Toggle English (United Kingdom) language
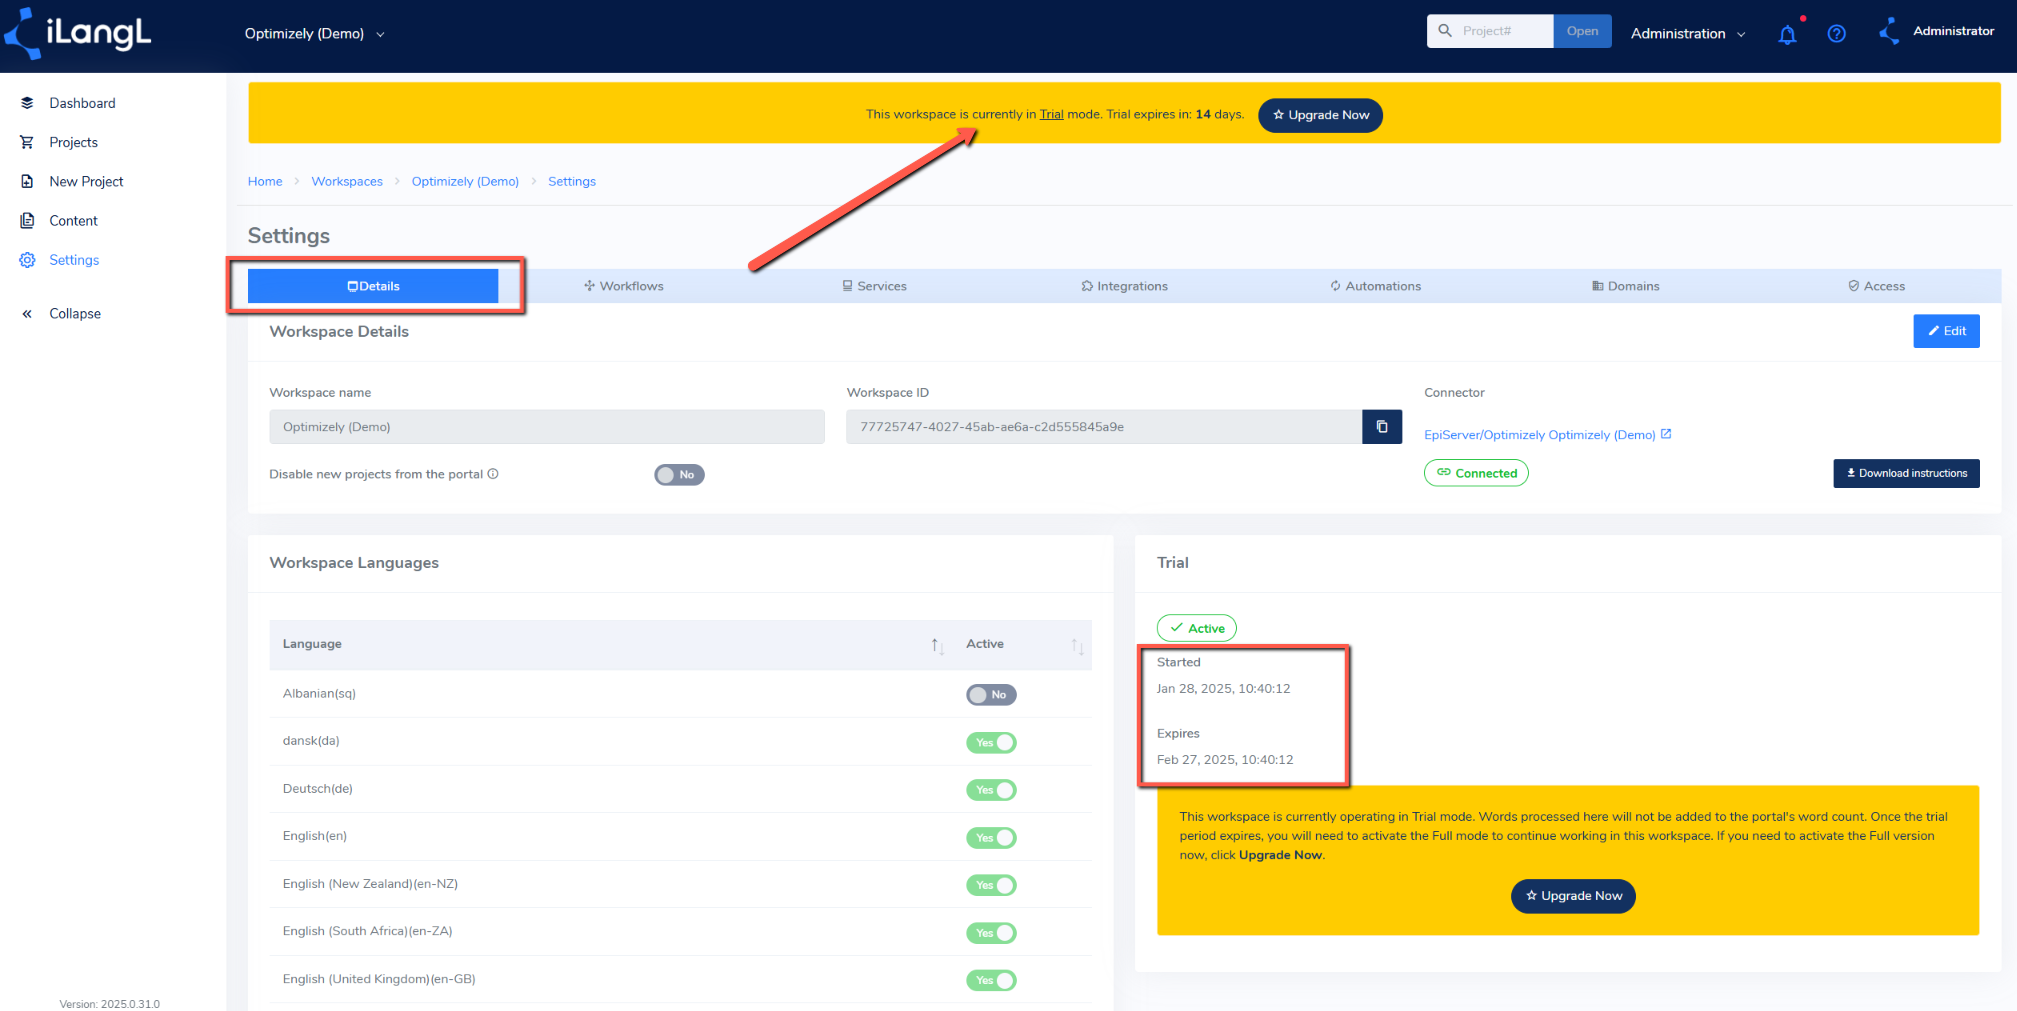The image size is (2017, 1011). 991,980
